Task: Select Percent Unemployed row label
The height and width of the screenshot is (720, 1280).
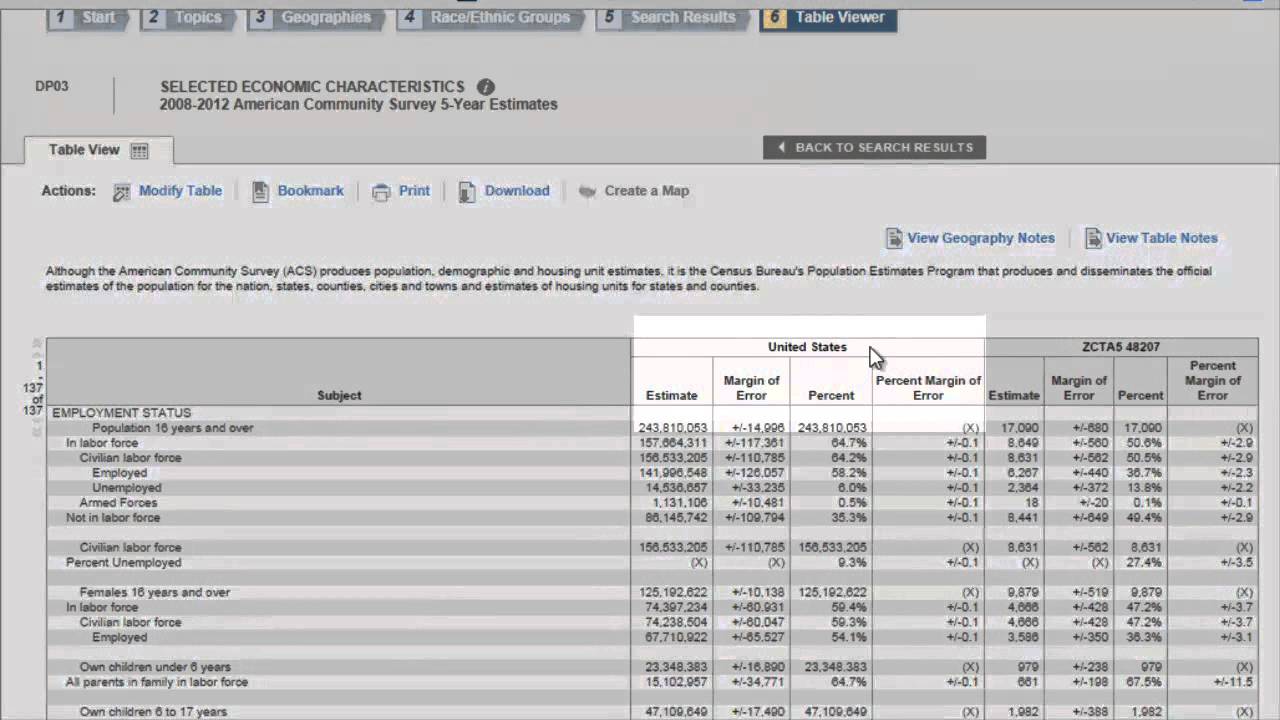Action: [123, 563]
